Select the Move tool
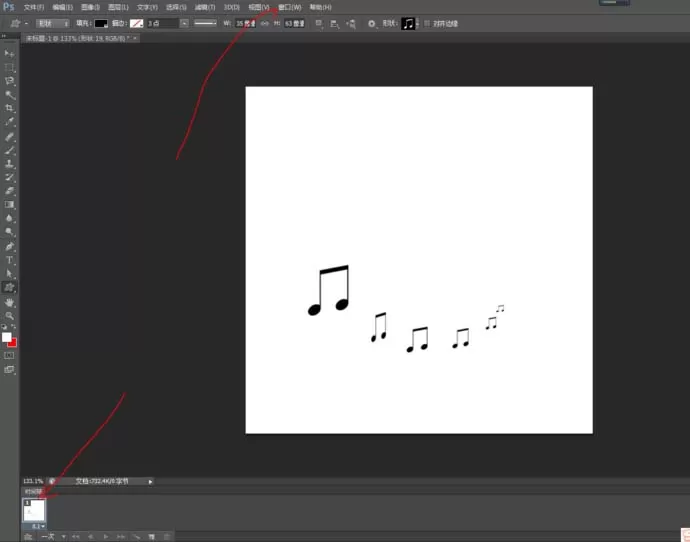 (x=9, y=54)
